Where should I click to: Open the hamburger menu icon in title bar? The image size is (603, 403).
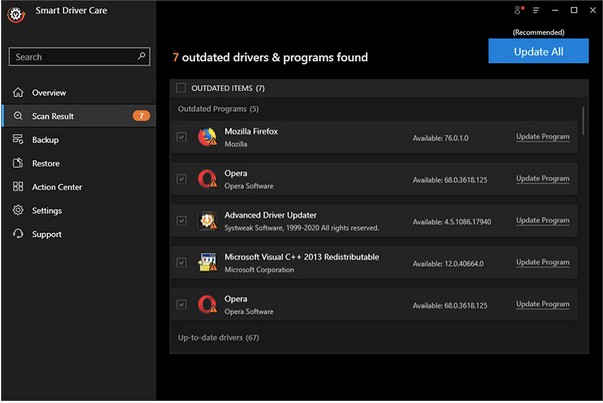click(536, 10)
